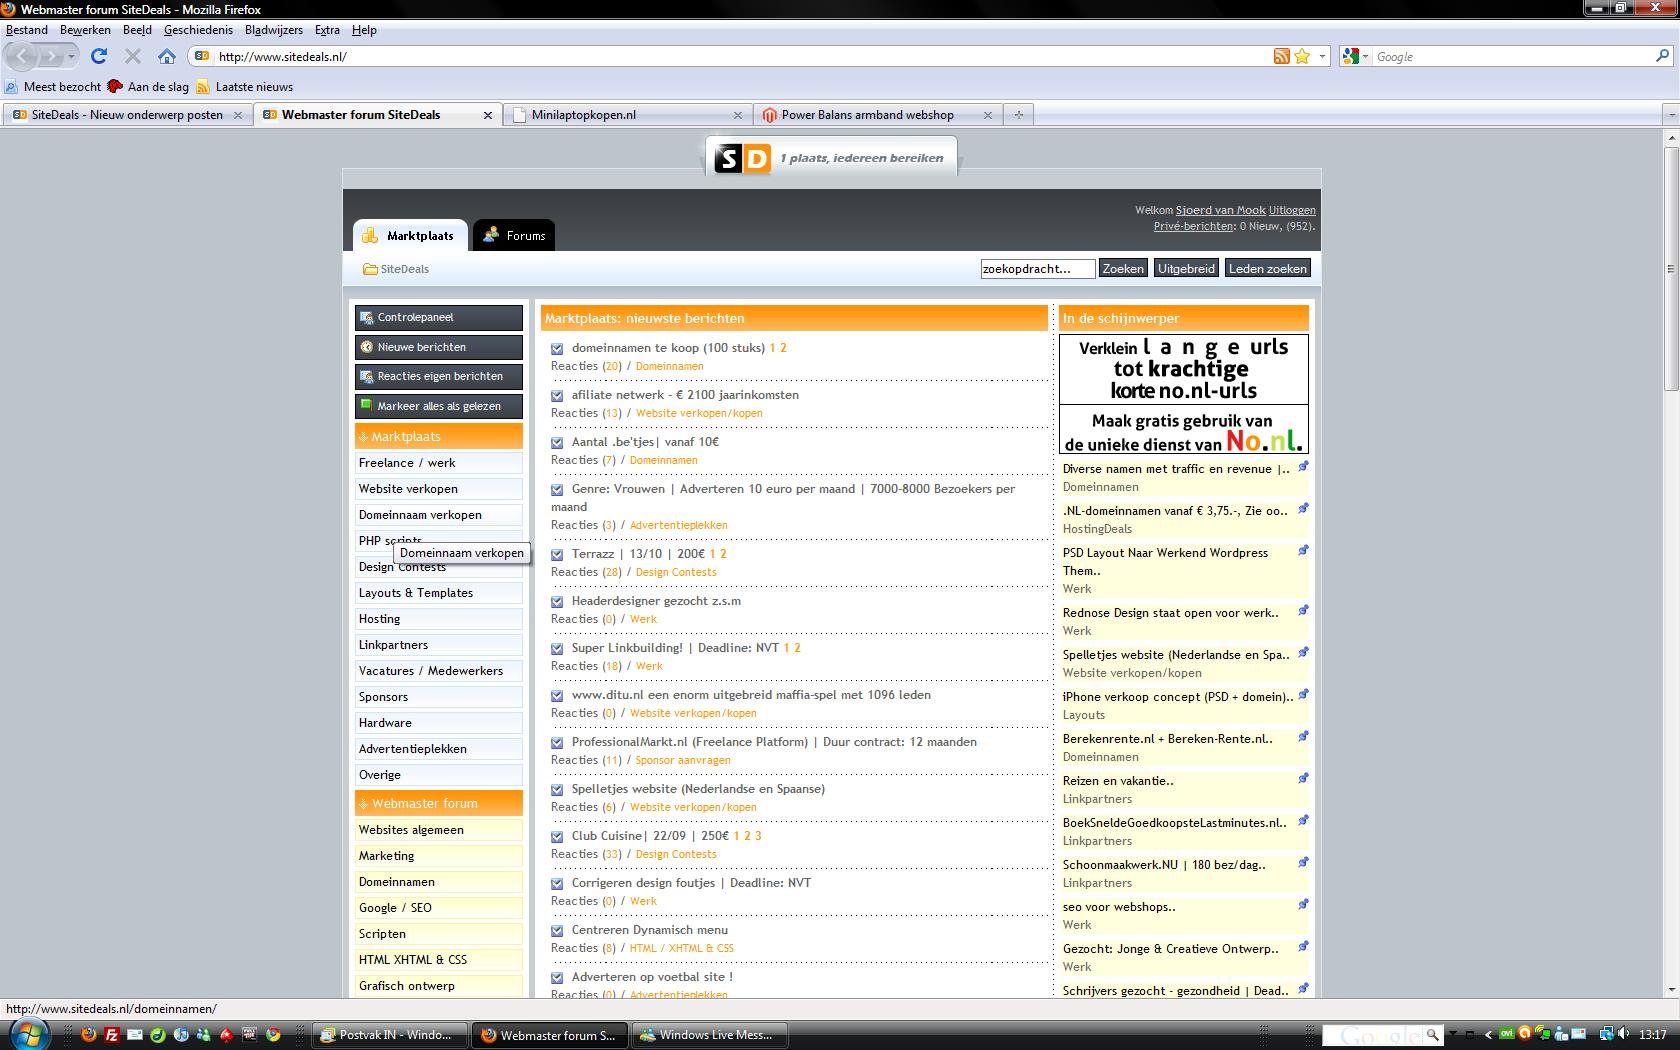
Task: Click the SD SiteDeals logo
Action: pyautogui.click(x=743, y=158)
